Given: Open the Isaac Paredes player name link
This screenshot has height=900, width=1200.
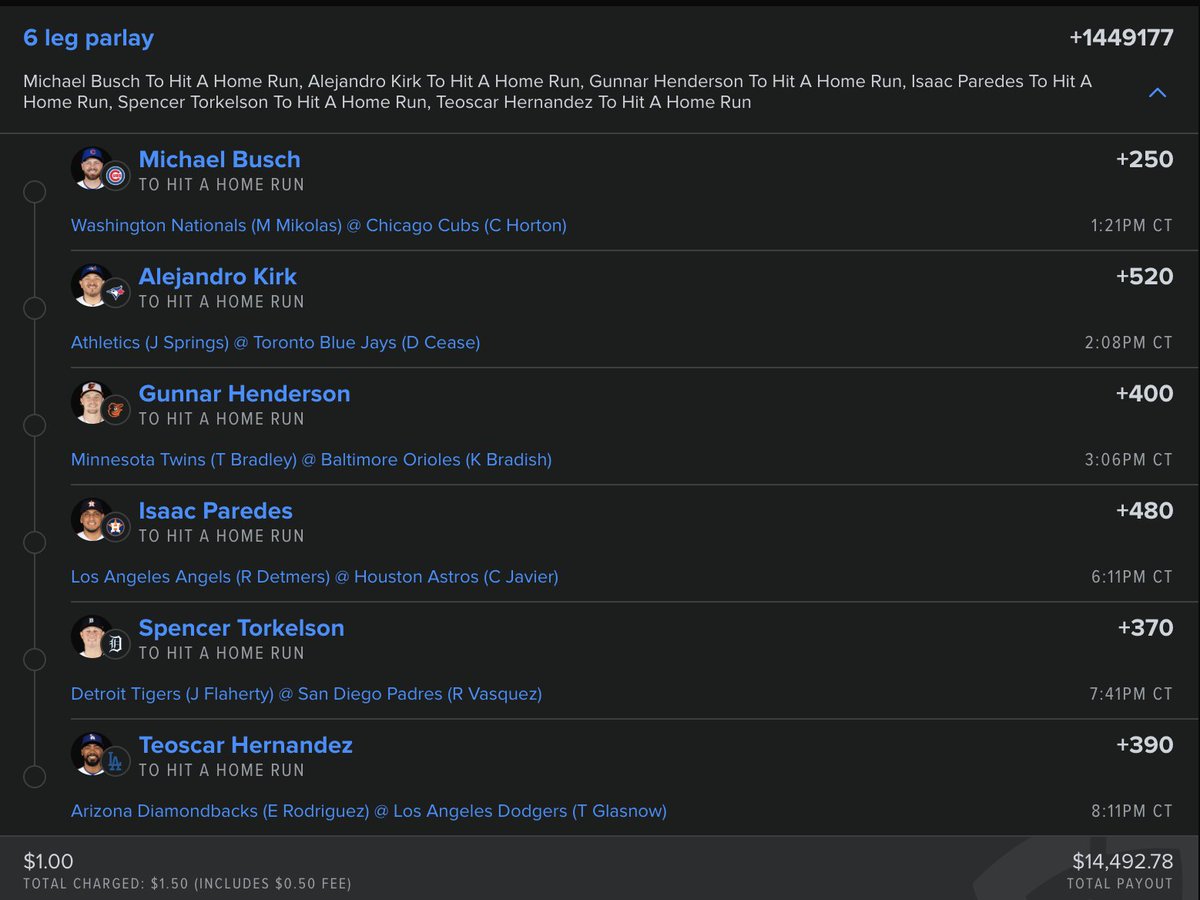Looking at the screenshot, I should point(215,510).
